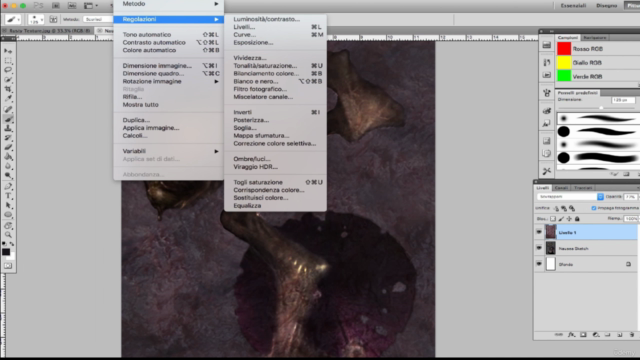
Task: Expand the Rotazione immagine submenu
Action: pos(169,81)
